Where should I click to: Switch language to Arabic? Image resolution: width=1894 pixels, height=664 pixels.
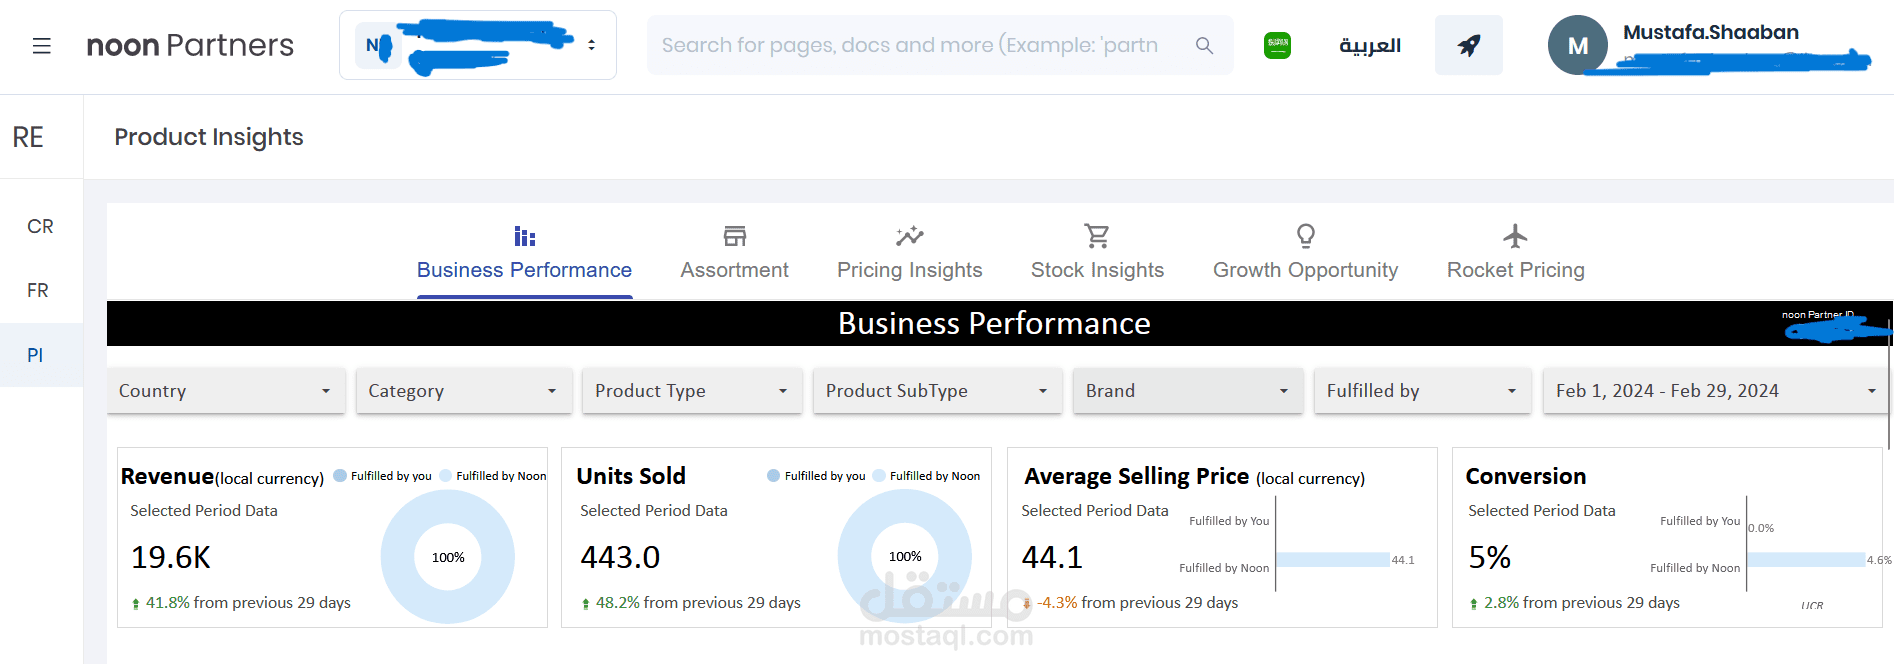coord(1370,46)
